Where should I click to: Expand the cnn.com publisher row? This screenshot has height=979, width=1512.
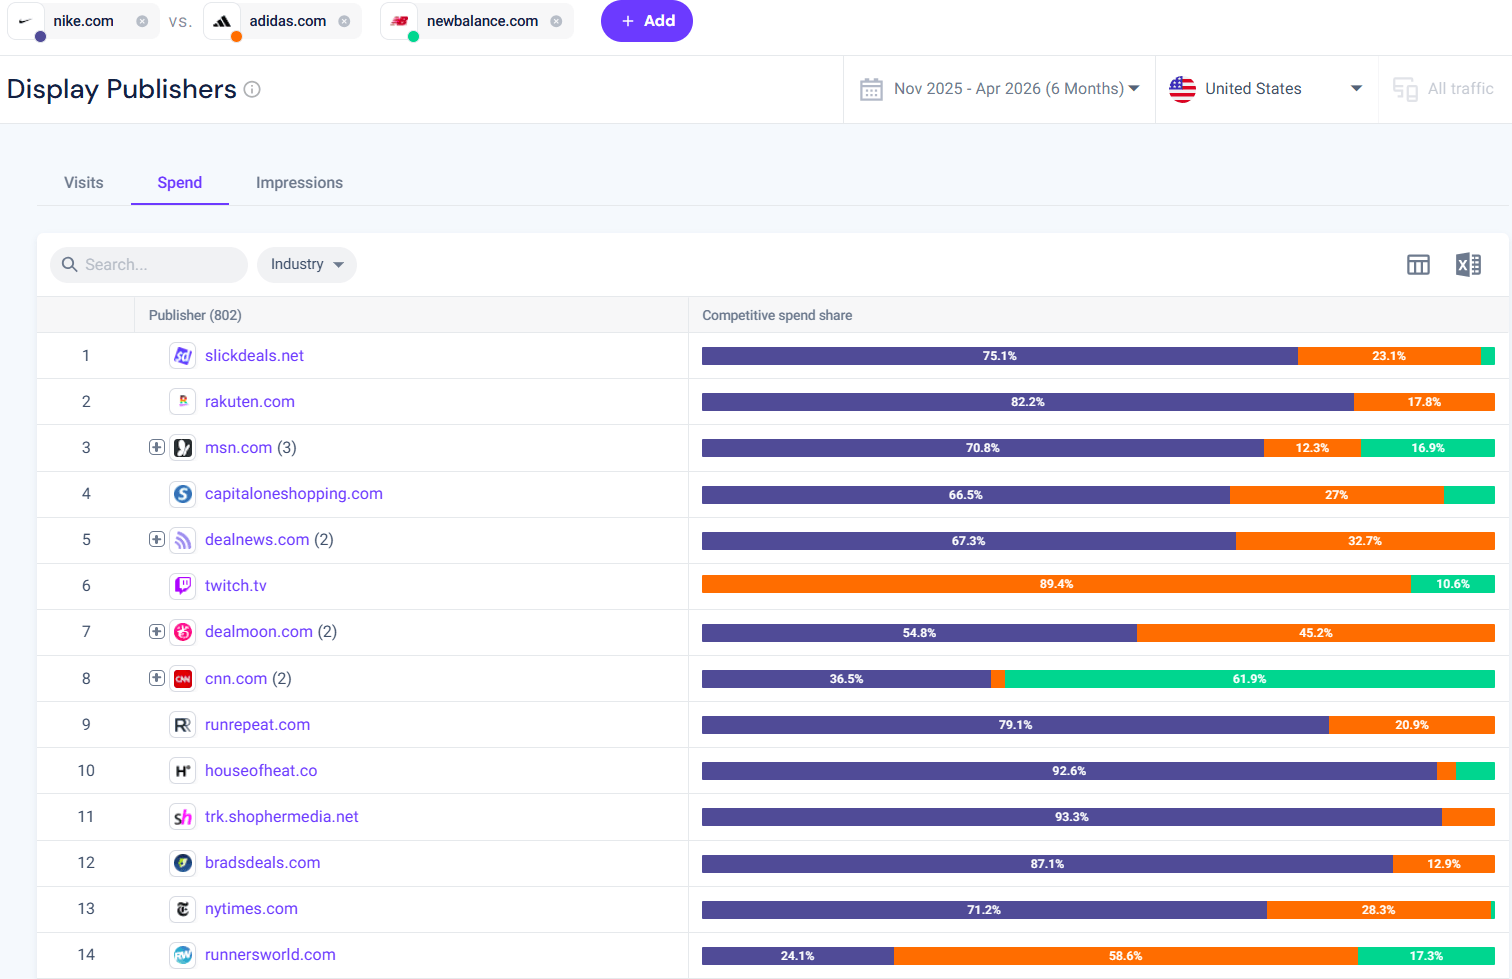(x=157, y=678)
